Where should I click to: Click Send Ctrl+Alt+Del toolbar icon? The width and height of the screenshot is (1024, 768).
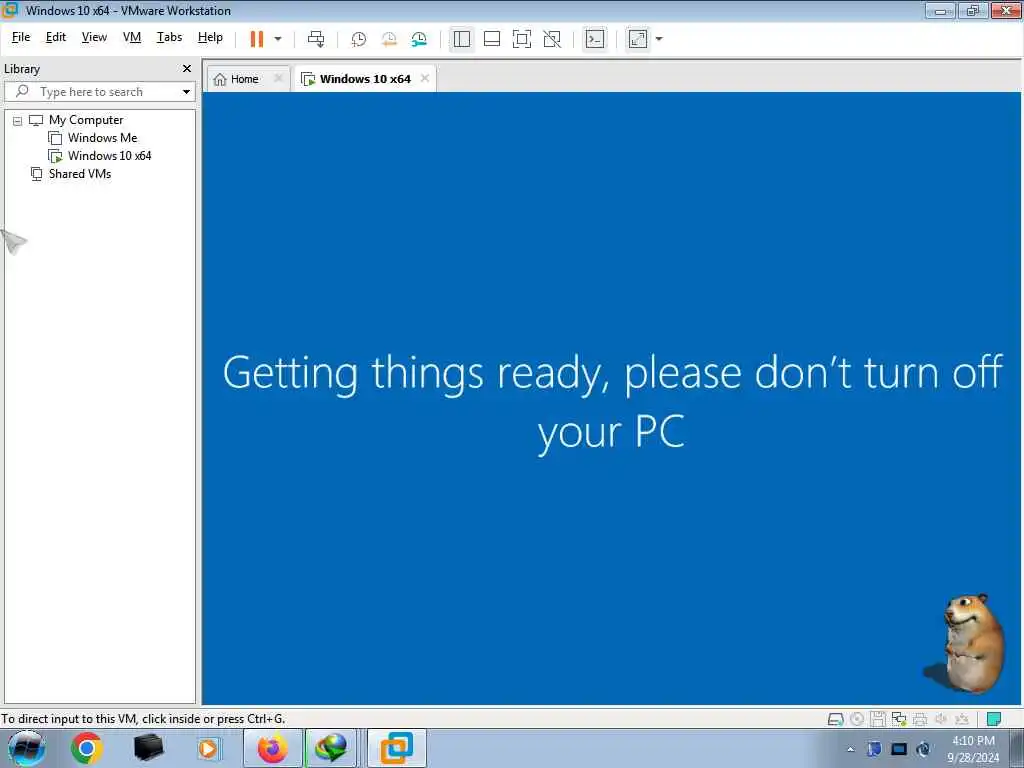click(x=316, y=39)
